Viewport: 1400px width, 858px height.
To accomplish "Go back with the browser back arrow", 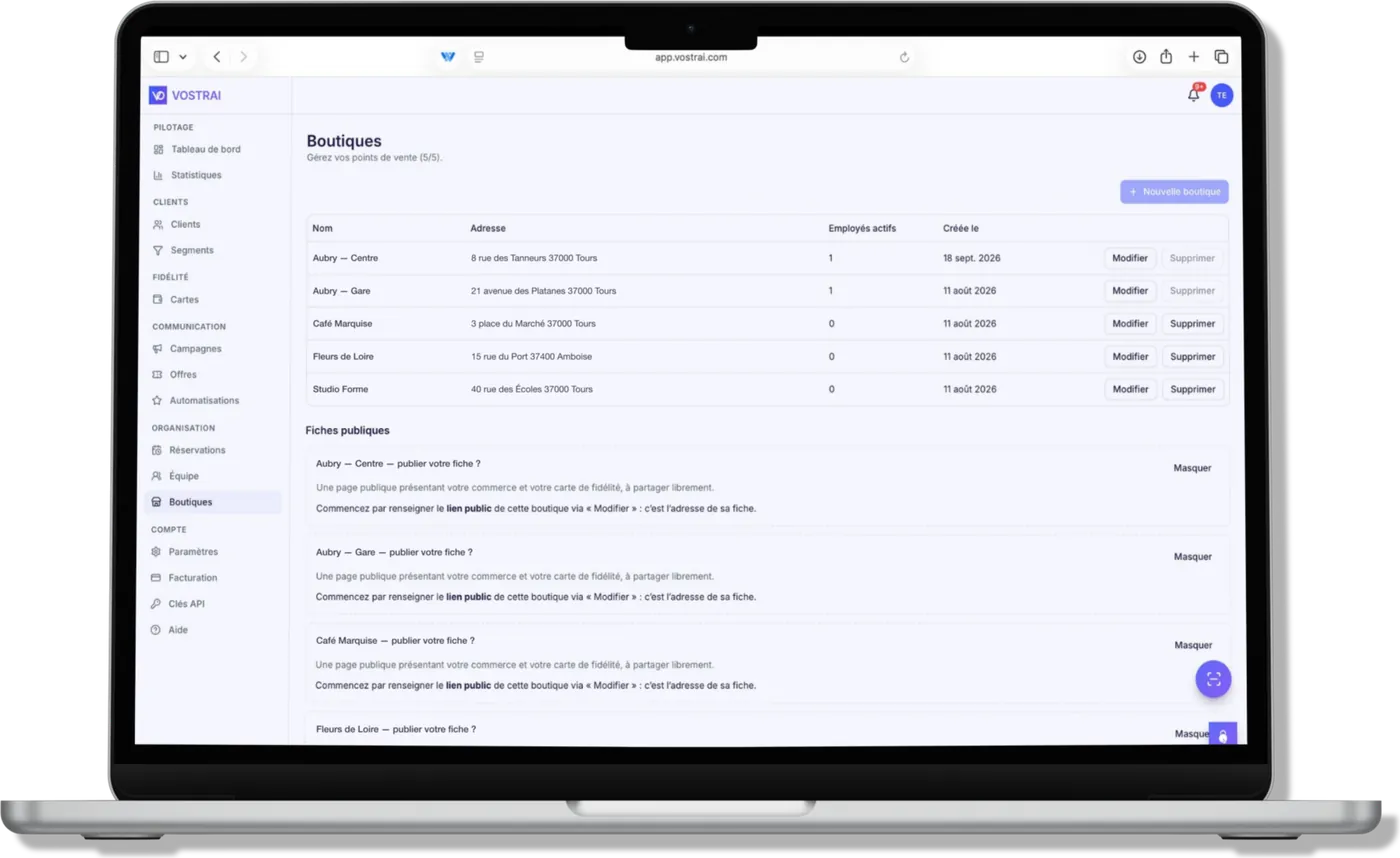I will (x=217, y=57).
